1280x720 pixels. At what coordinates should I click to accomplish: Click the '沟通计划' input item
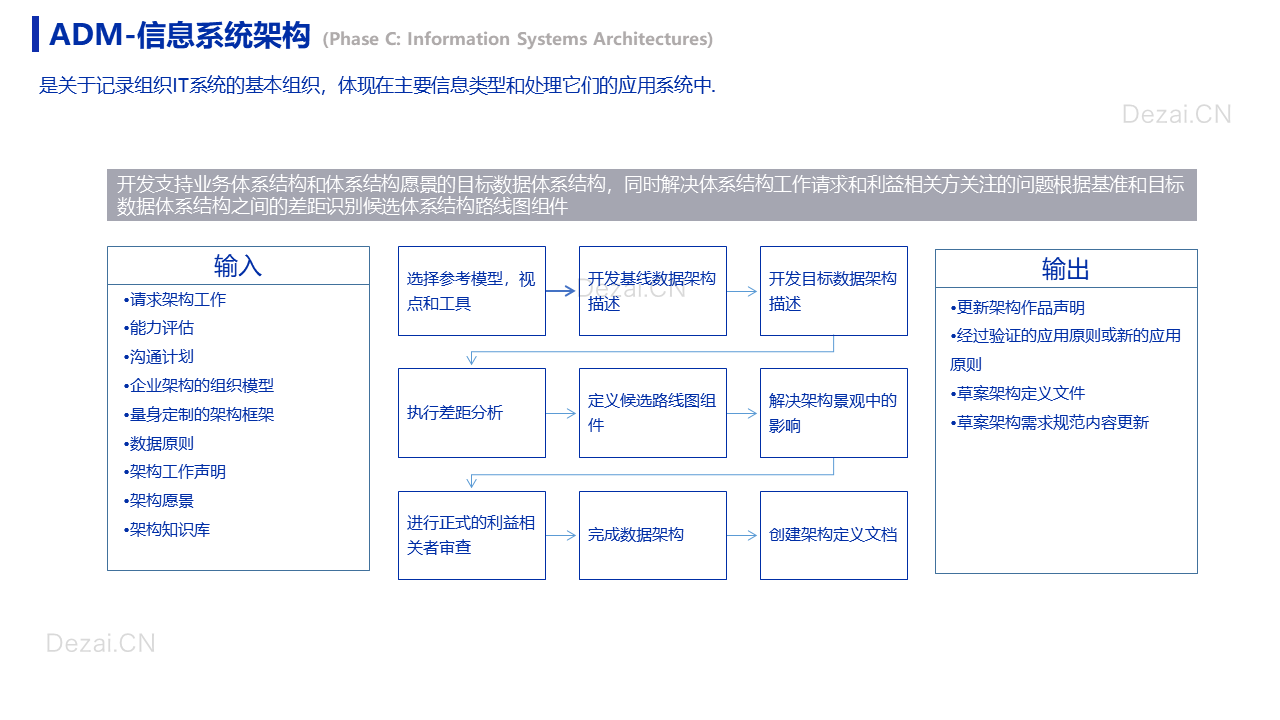pos(159,357)
